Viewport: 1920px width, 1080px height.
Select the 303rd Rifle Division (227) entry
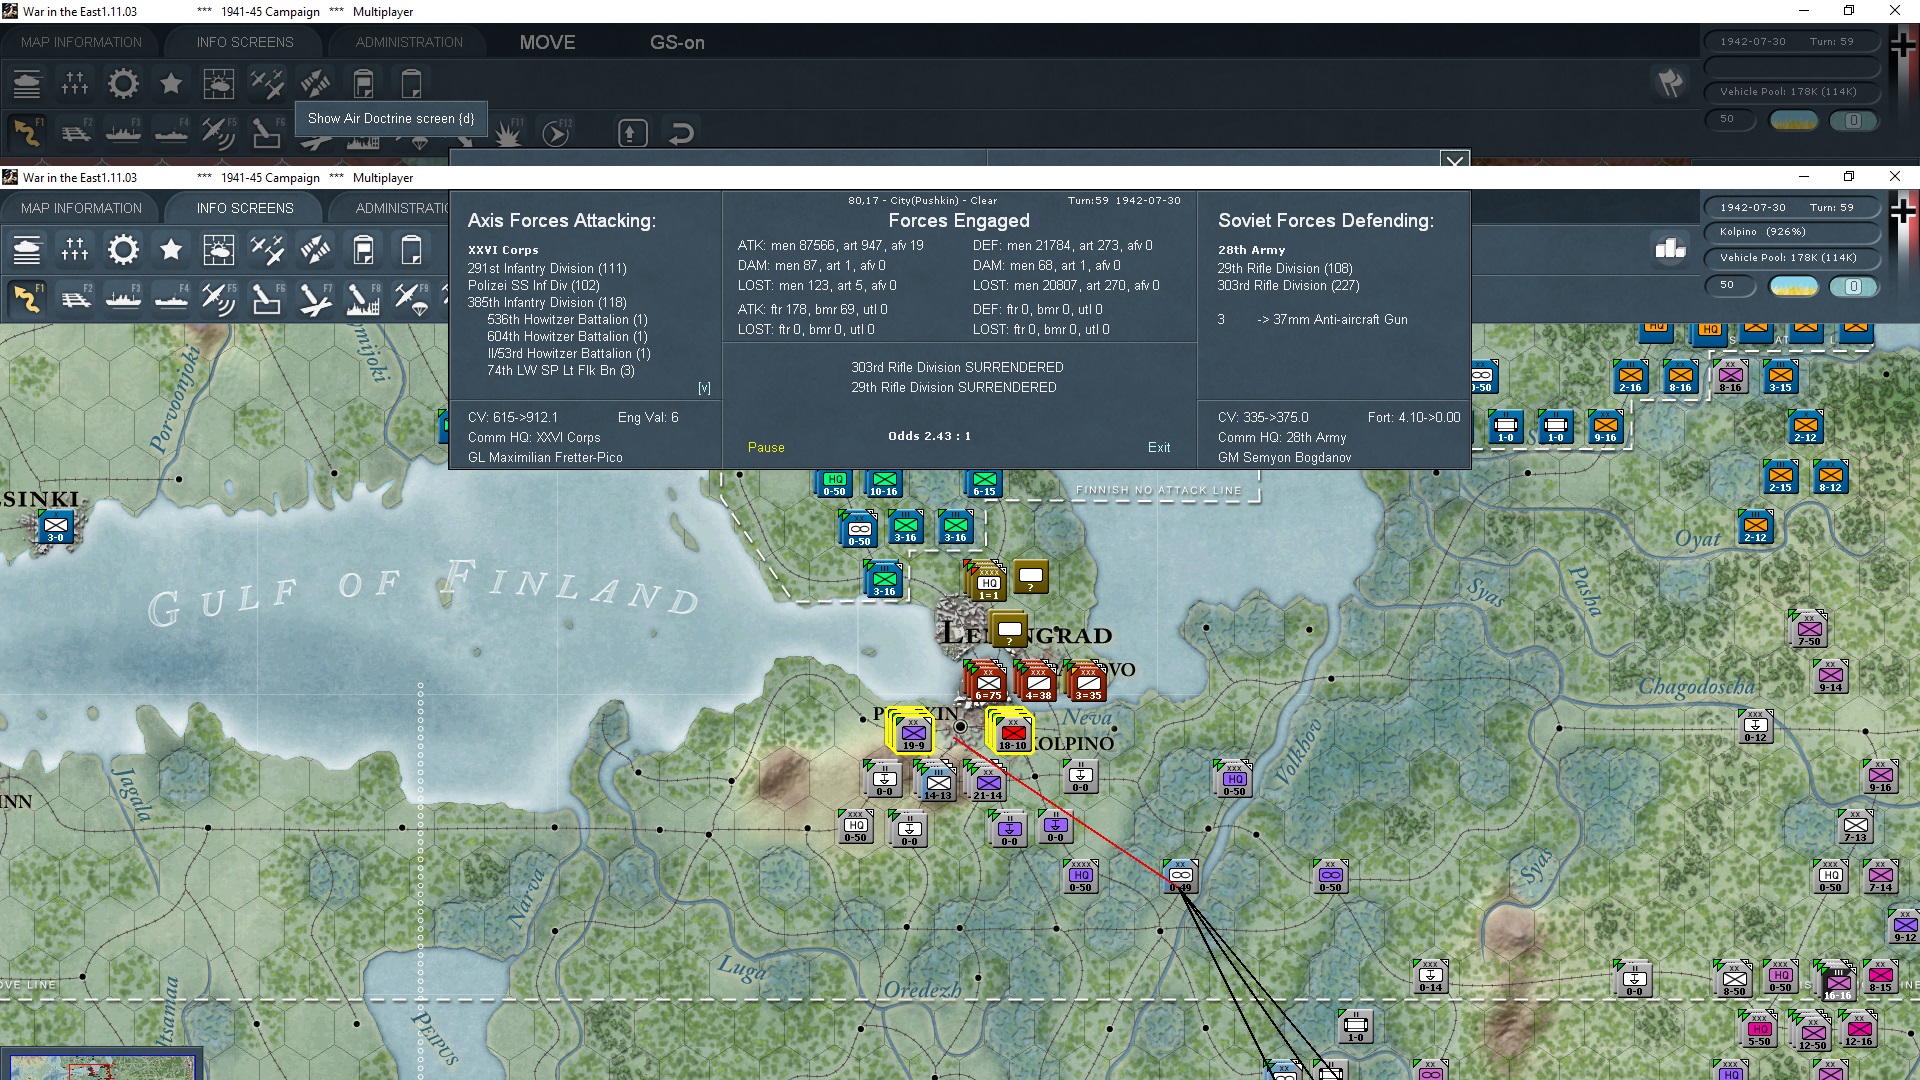(x=1288, y=286)
